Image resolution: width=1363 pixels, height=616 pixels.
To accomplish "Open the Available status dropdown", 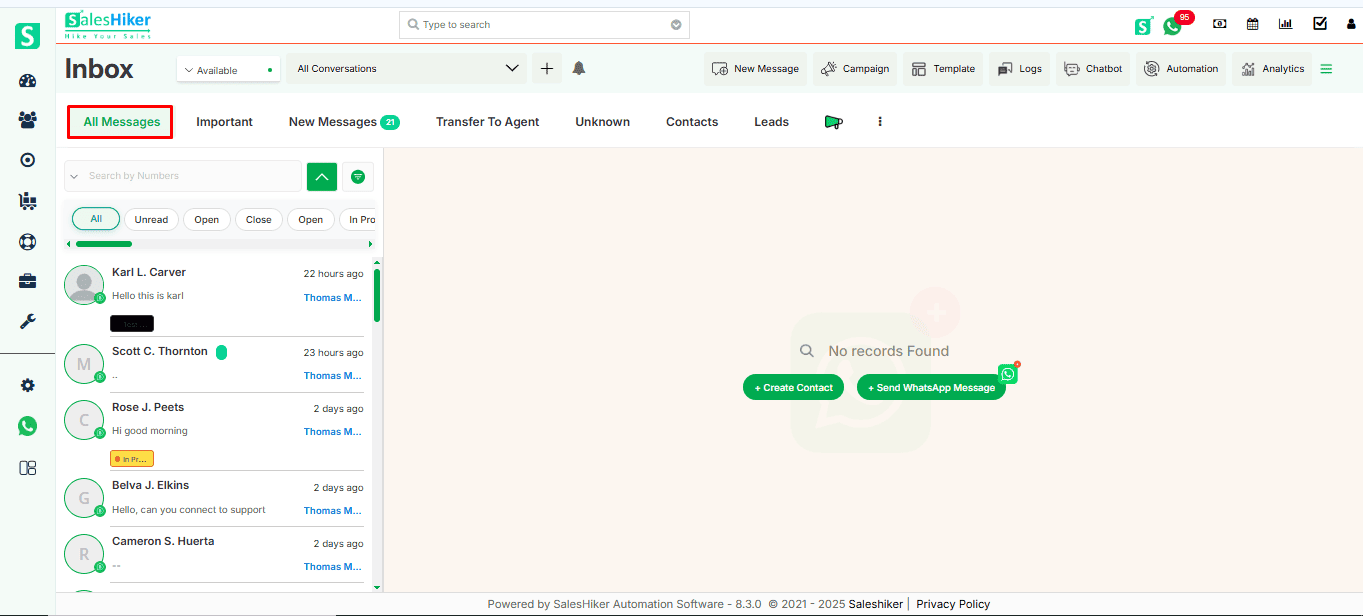I will click(x=228, y=70).
